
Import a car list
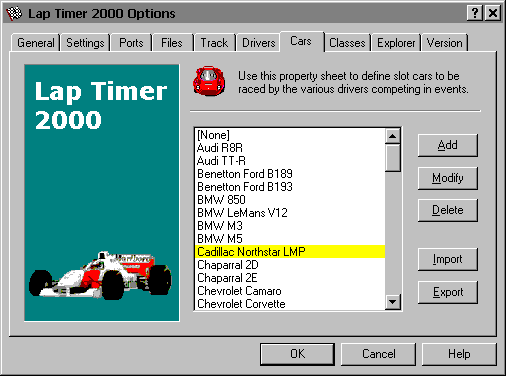coord(448,259)
